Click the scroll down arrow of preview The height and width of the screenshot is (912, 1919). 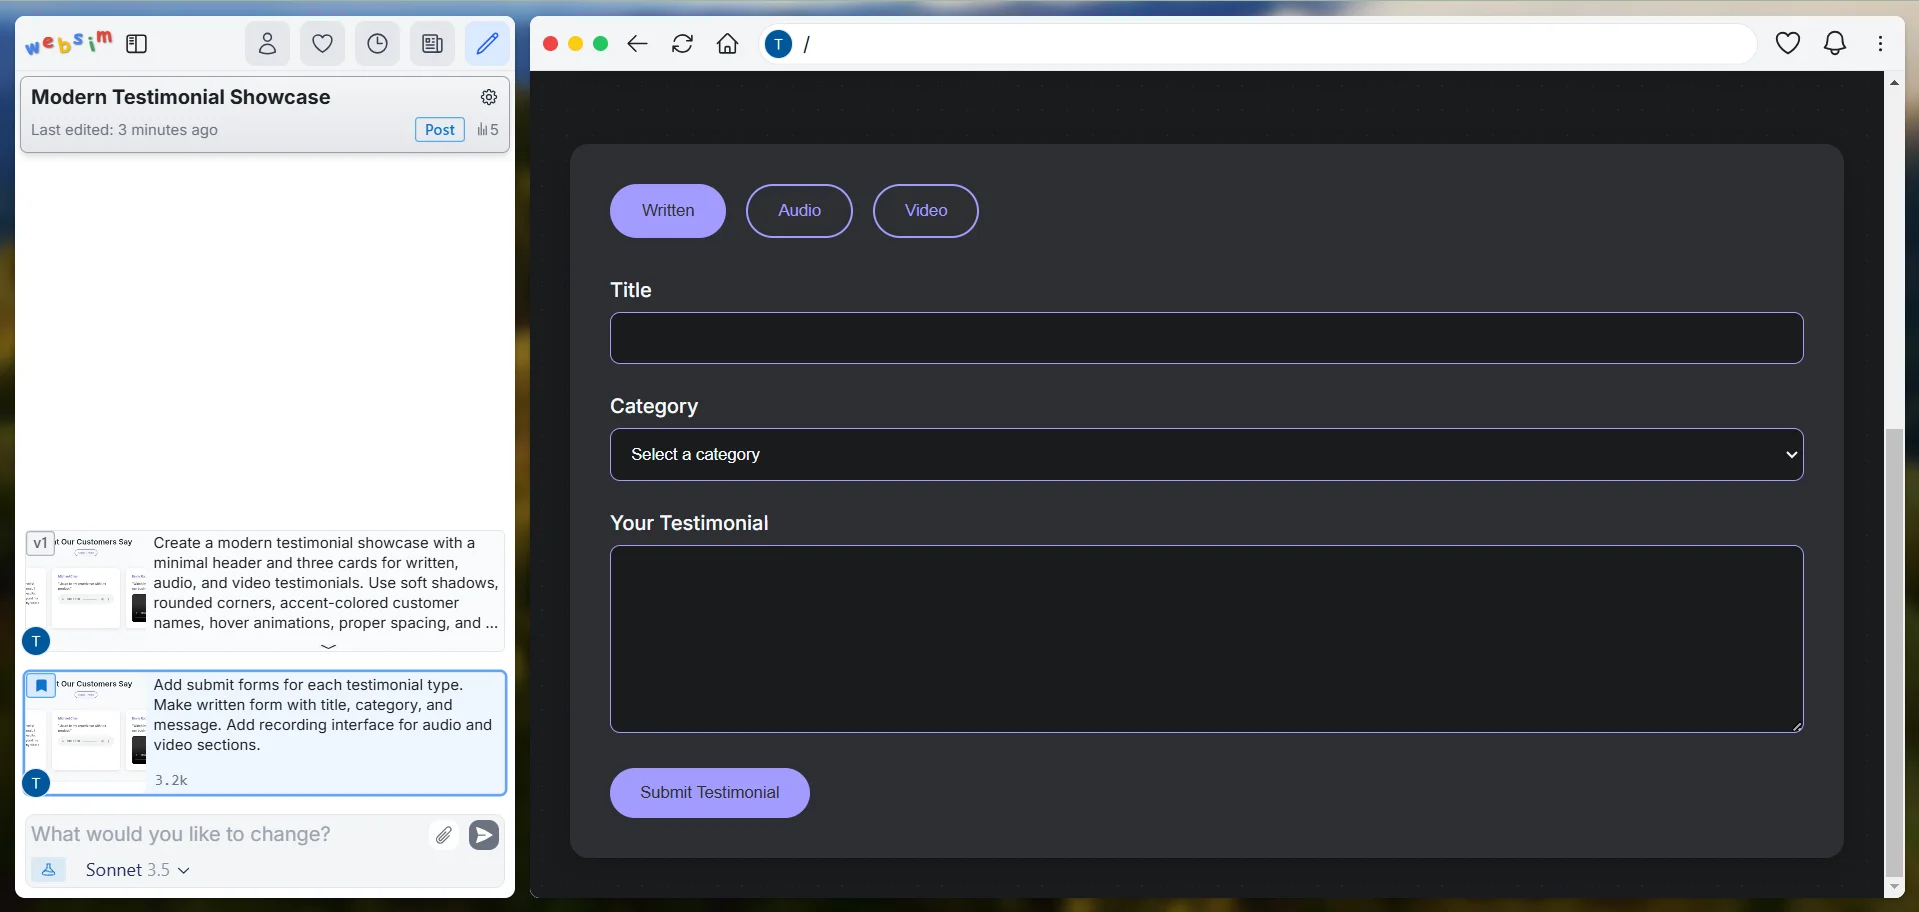point(1894,887)
